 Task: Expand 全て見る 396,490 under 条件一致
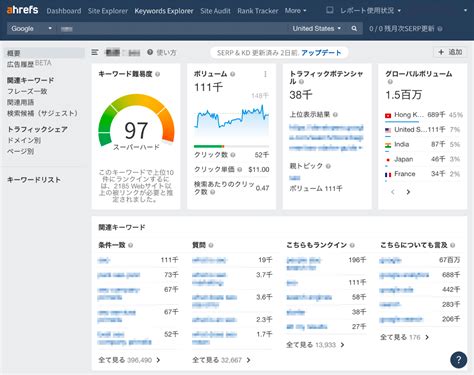click(129, 360)
